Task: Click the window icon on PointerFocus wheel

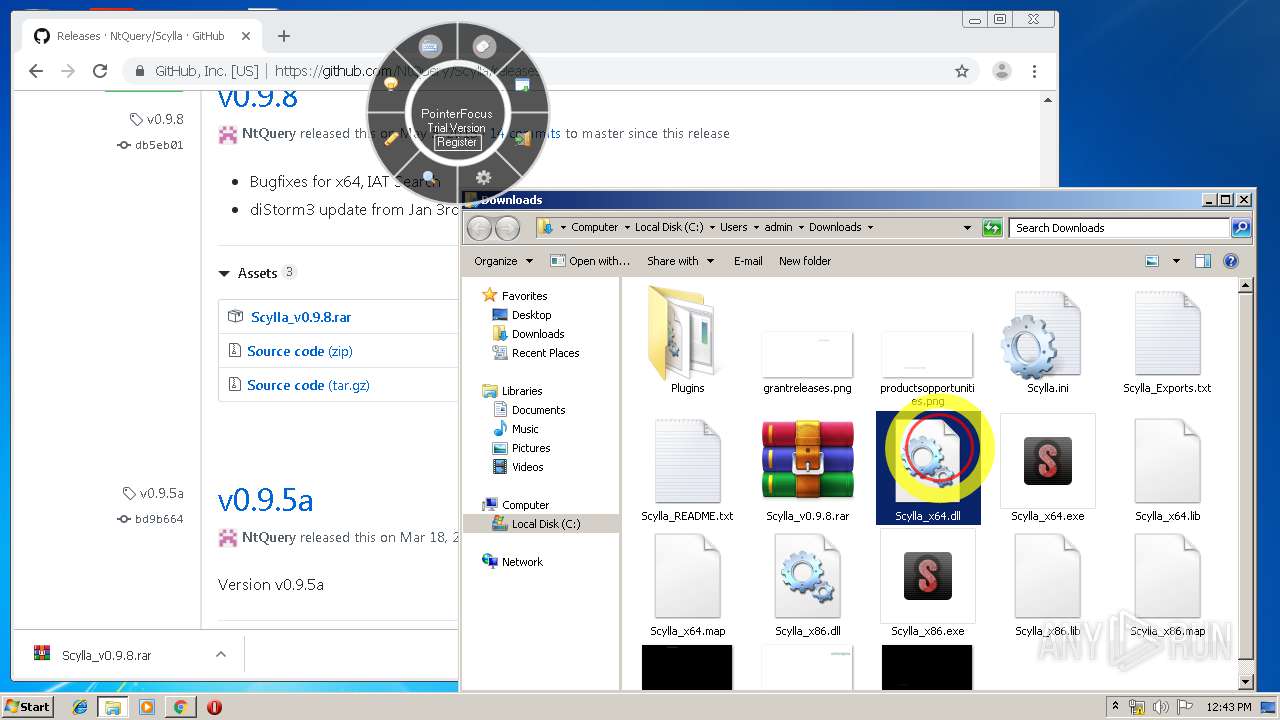Action: click(x=523, y=85)
